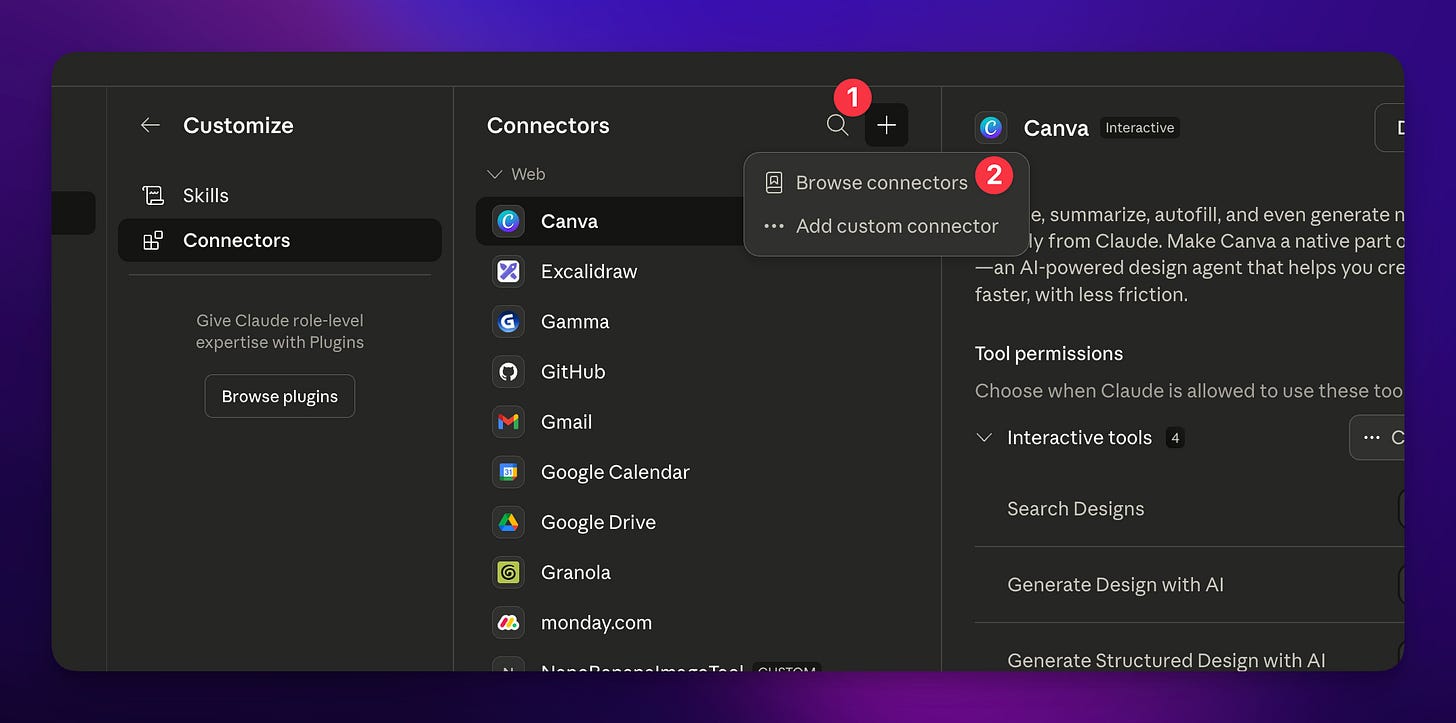
Task: Click the Interactive badge next to Canva title
Action: coord(1140,128)
